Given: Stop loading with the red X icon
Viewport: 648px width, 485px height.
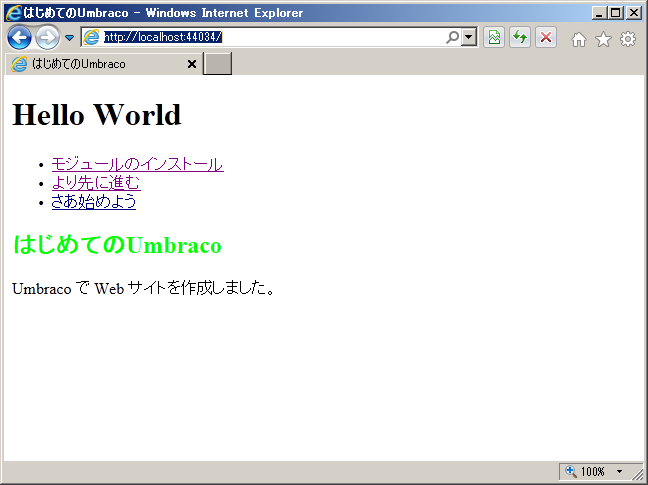Looking at the screenshot, I should 546,38.
